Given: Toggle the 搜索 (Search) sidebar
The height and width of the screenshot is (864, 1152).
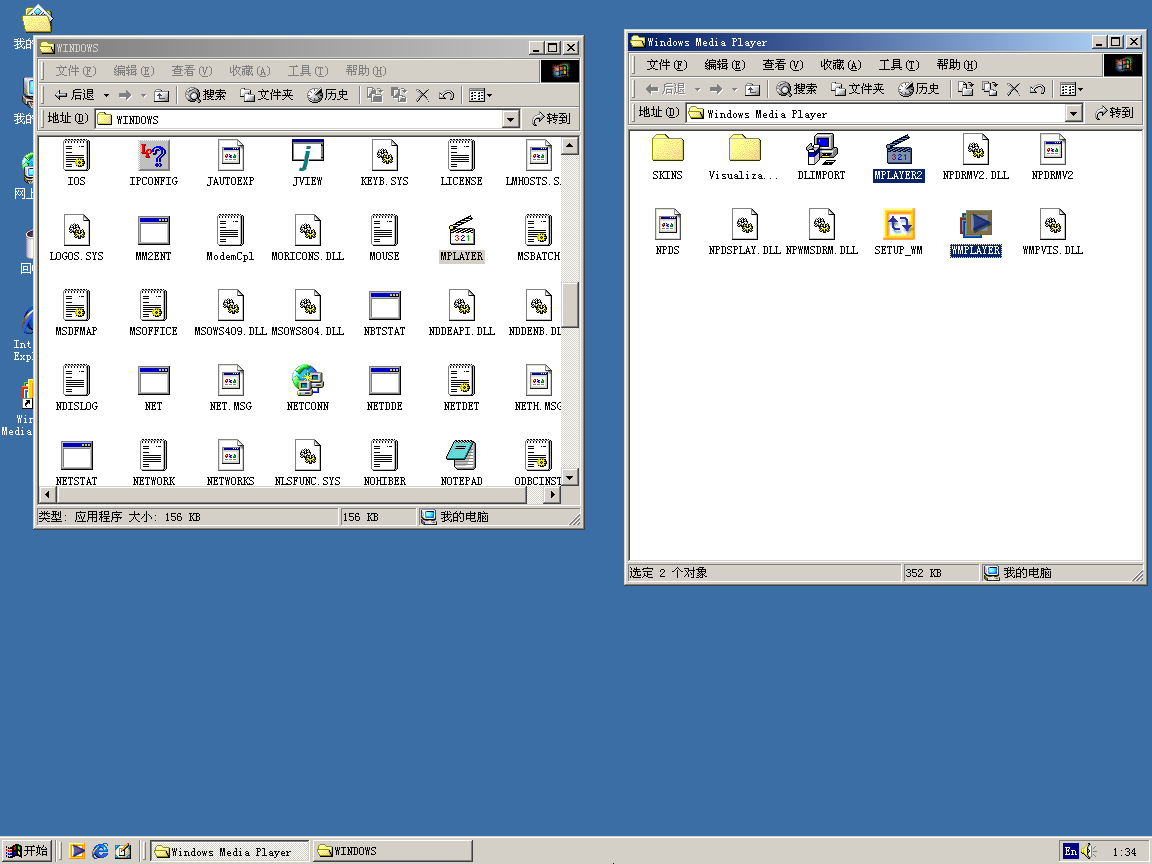Looking at the screenshot, I should tap(206, 95).
